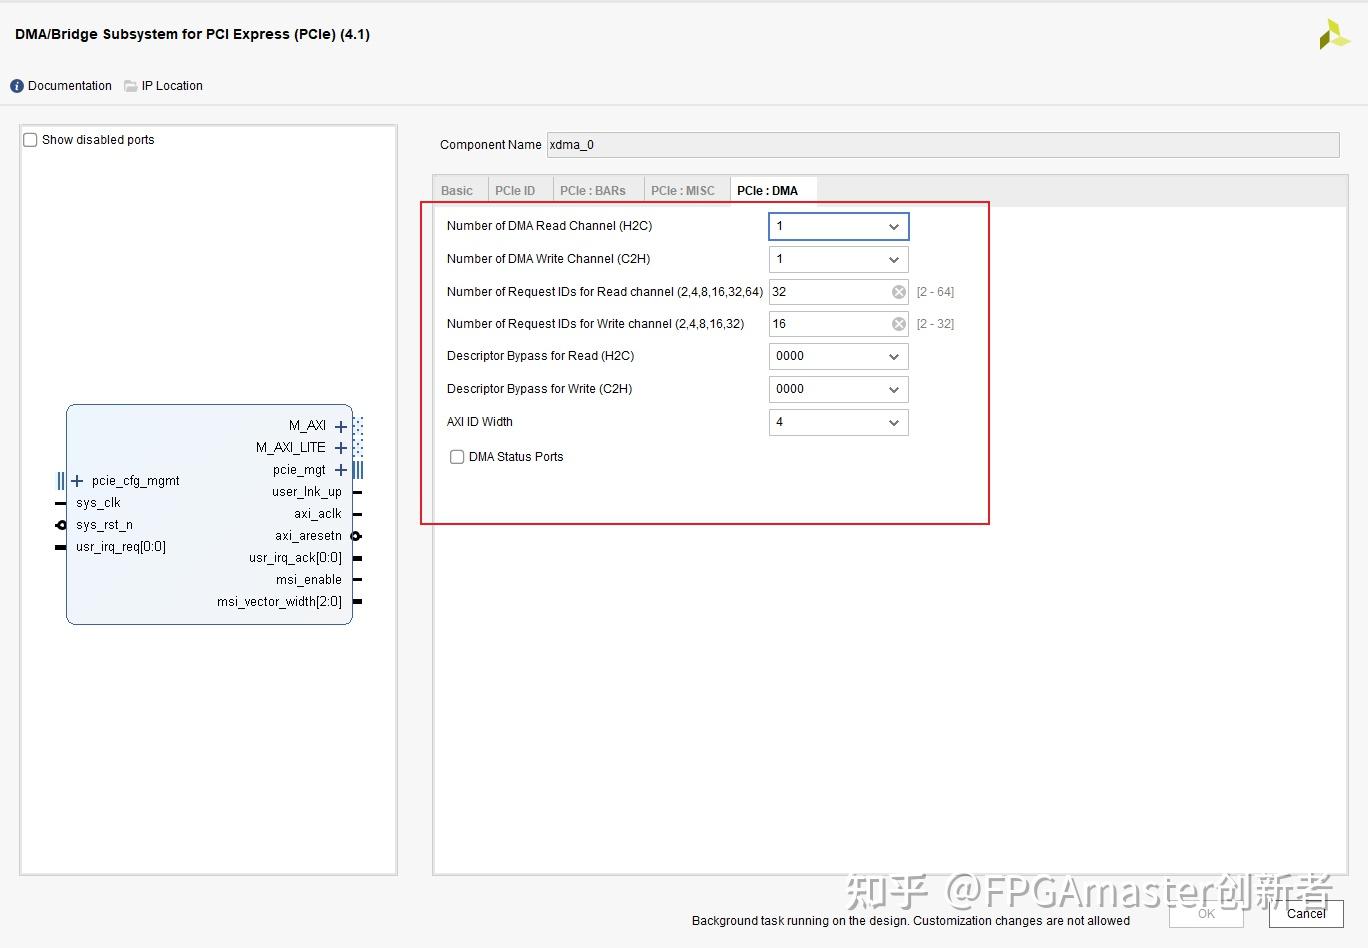This screenshot has height=948, width=1368.
Task: Click the Xilinx logo in the corner
Action: (1334, 33)
